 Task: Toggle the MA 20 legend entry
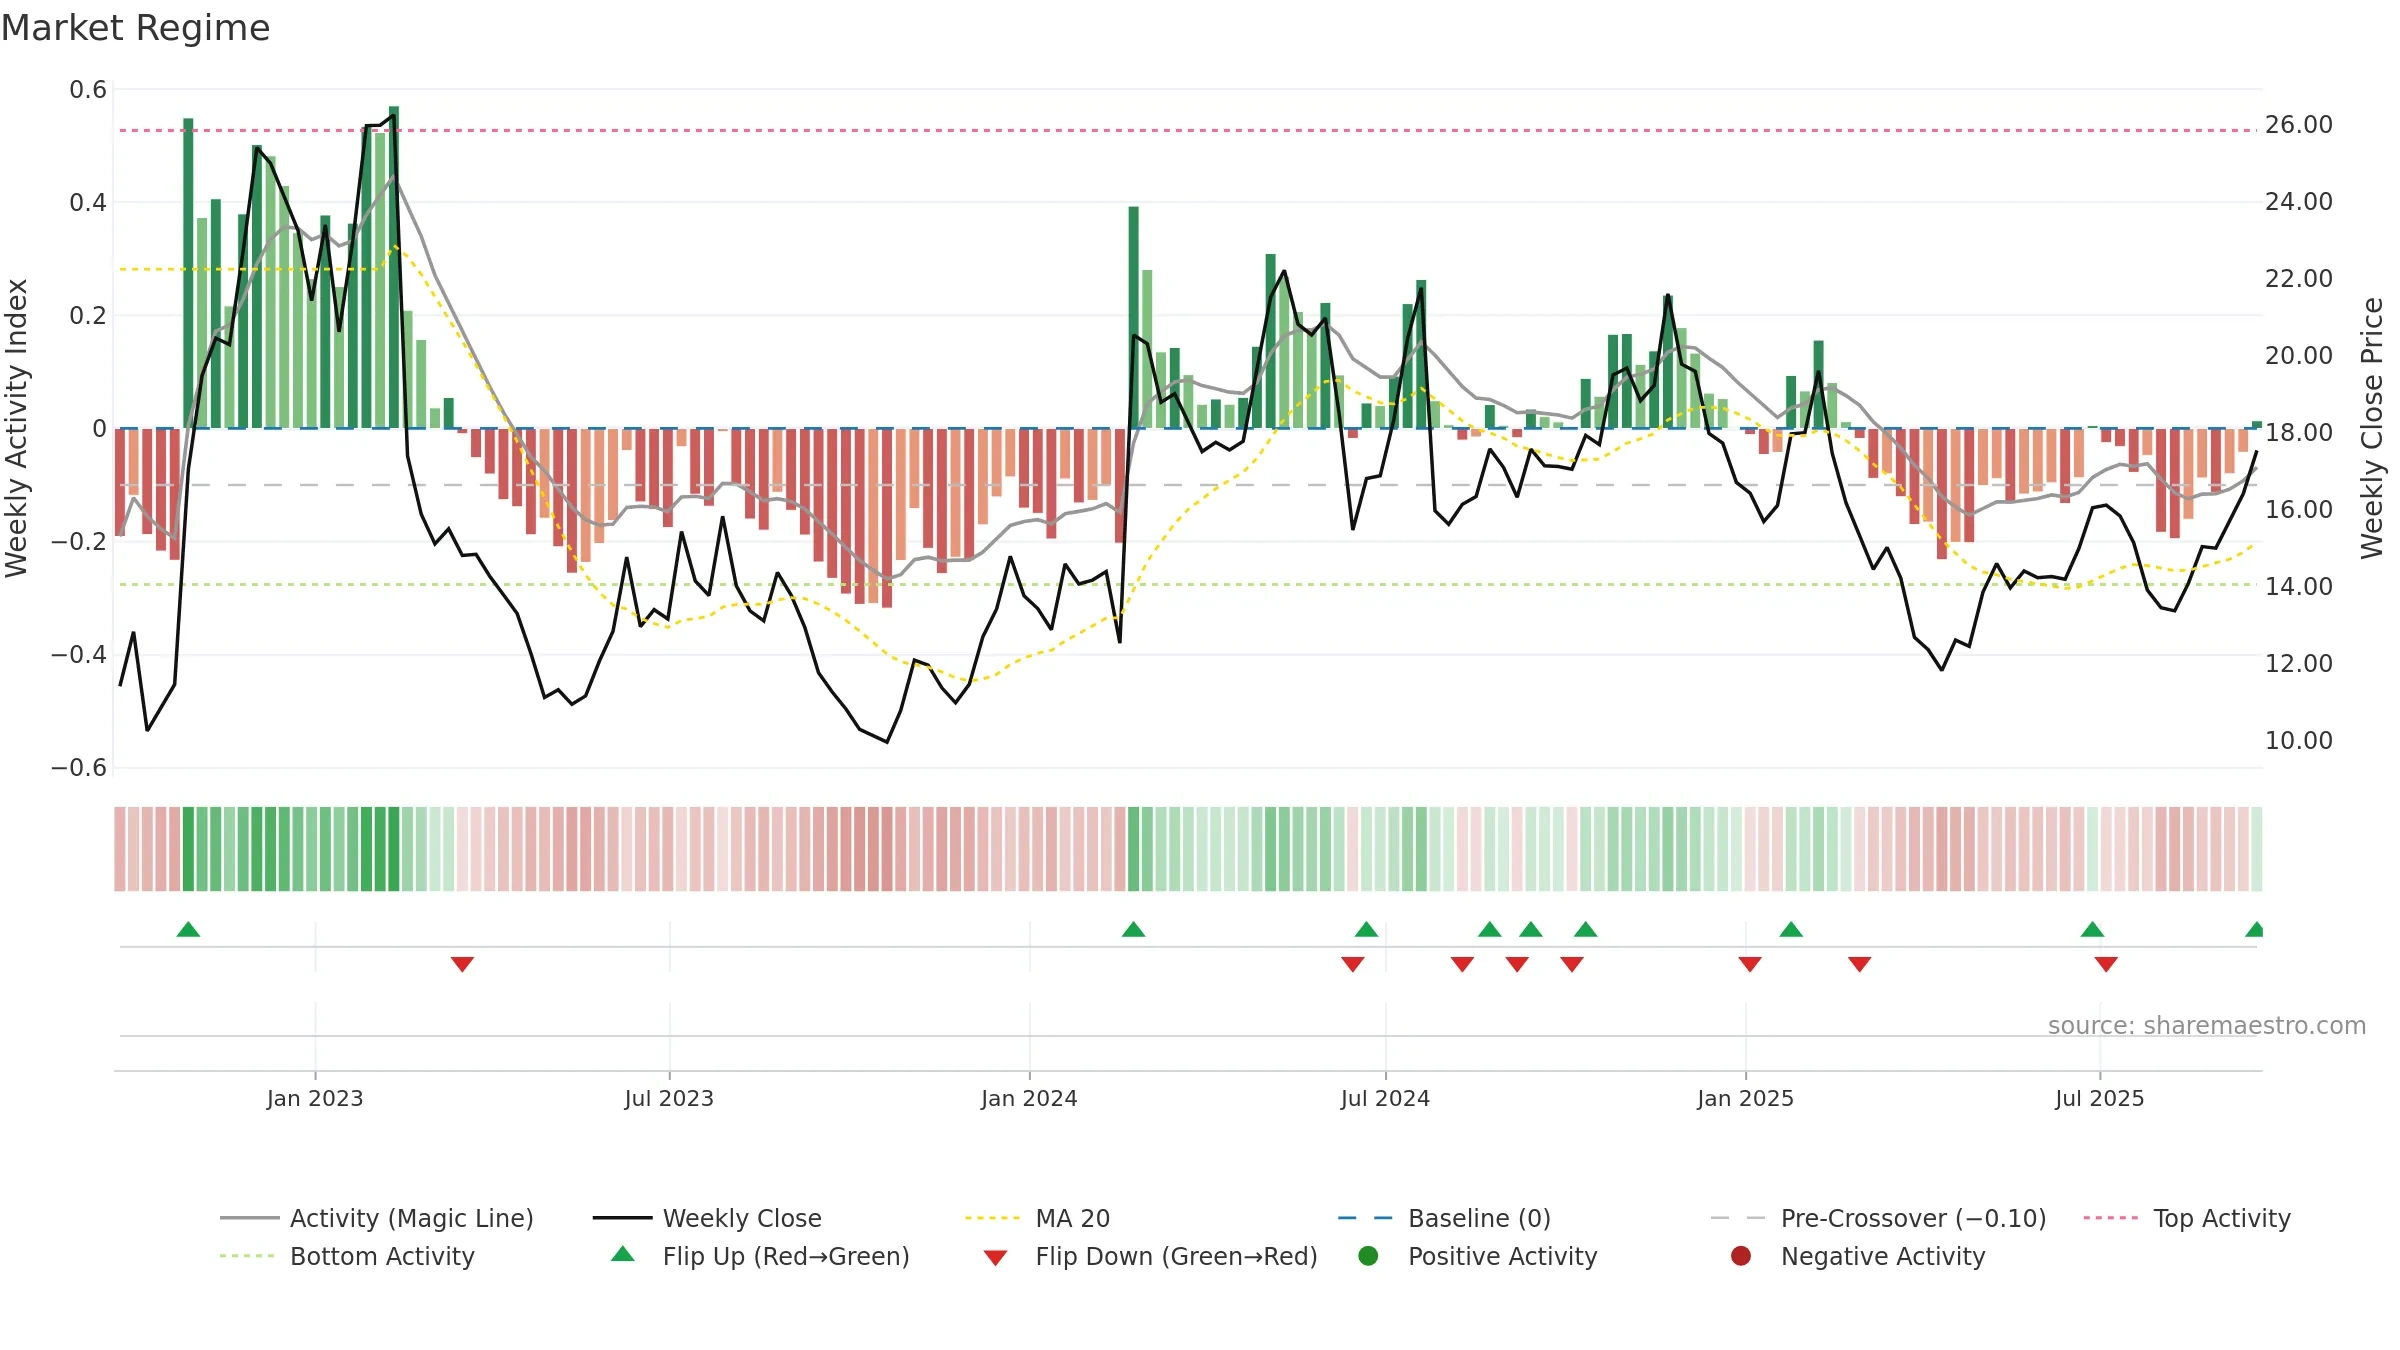pos(1037,1218)
